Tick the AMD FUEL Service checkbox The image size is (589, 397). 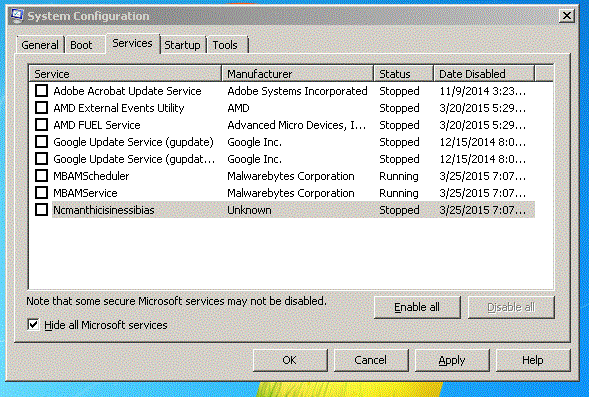tap(41, 125)
